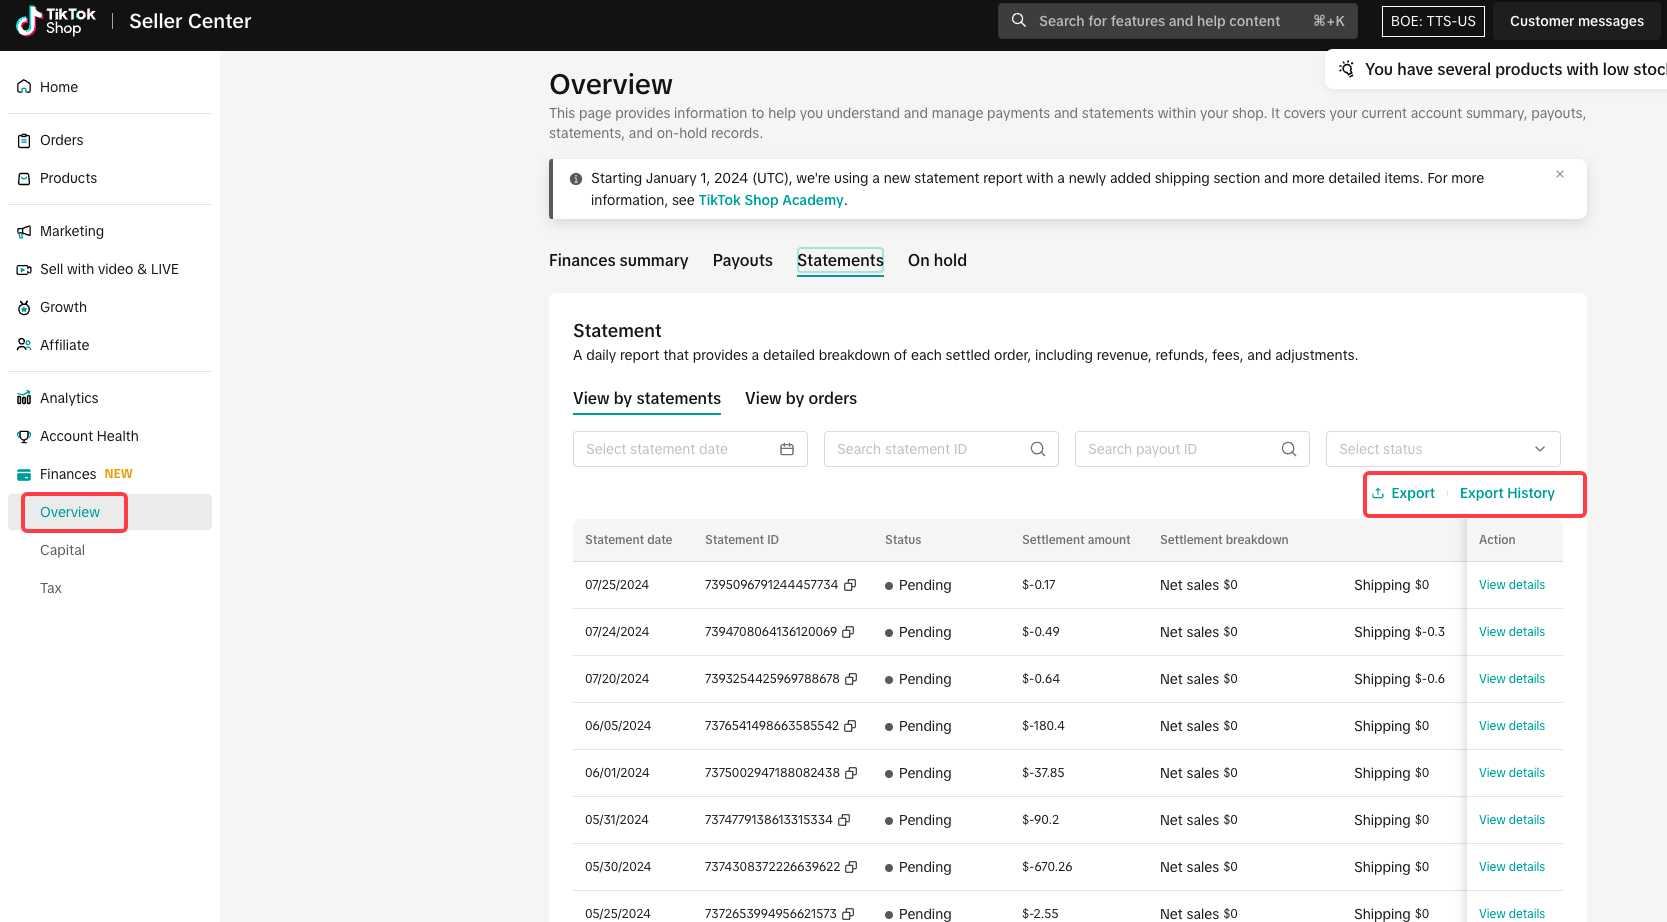Screen dimensions: 1667x922
Task: Click Pending status of 06/05/2024 row
Action: pyautogui.click(x=918, y=726)
